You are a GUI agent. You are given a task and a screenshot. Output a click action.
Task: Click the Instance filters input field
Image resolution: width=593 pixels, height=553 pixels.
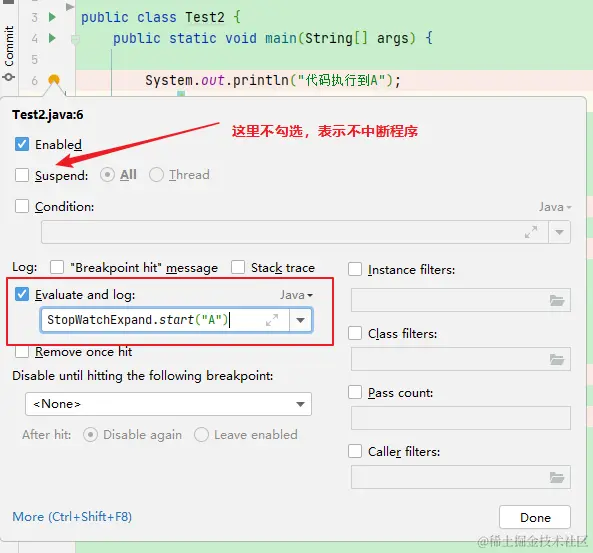point(461,300)
